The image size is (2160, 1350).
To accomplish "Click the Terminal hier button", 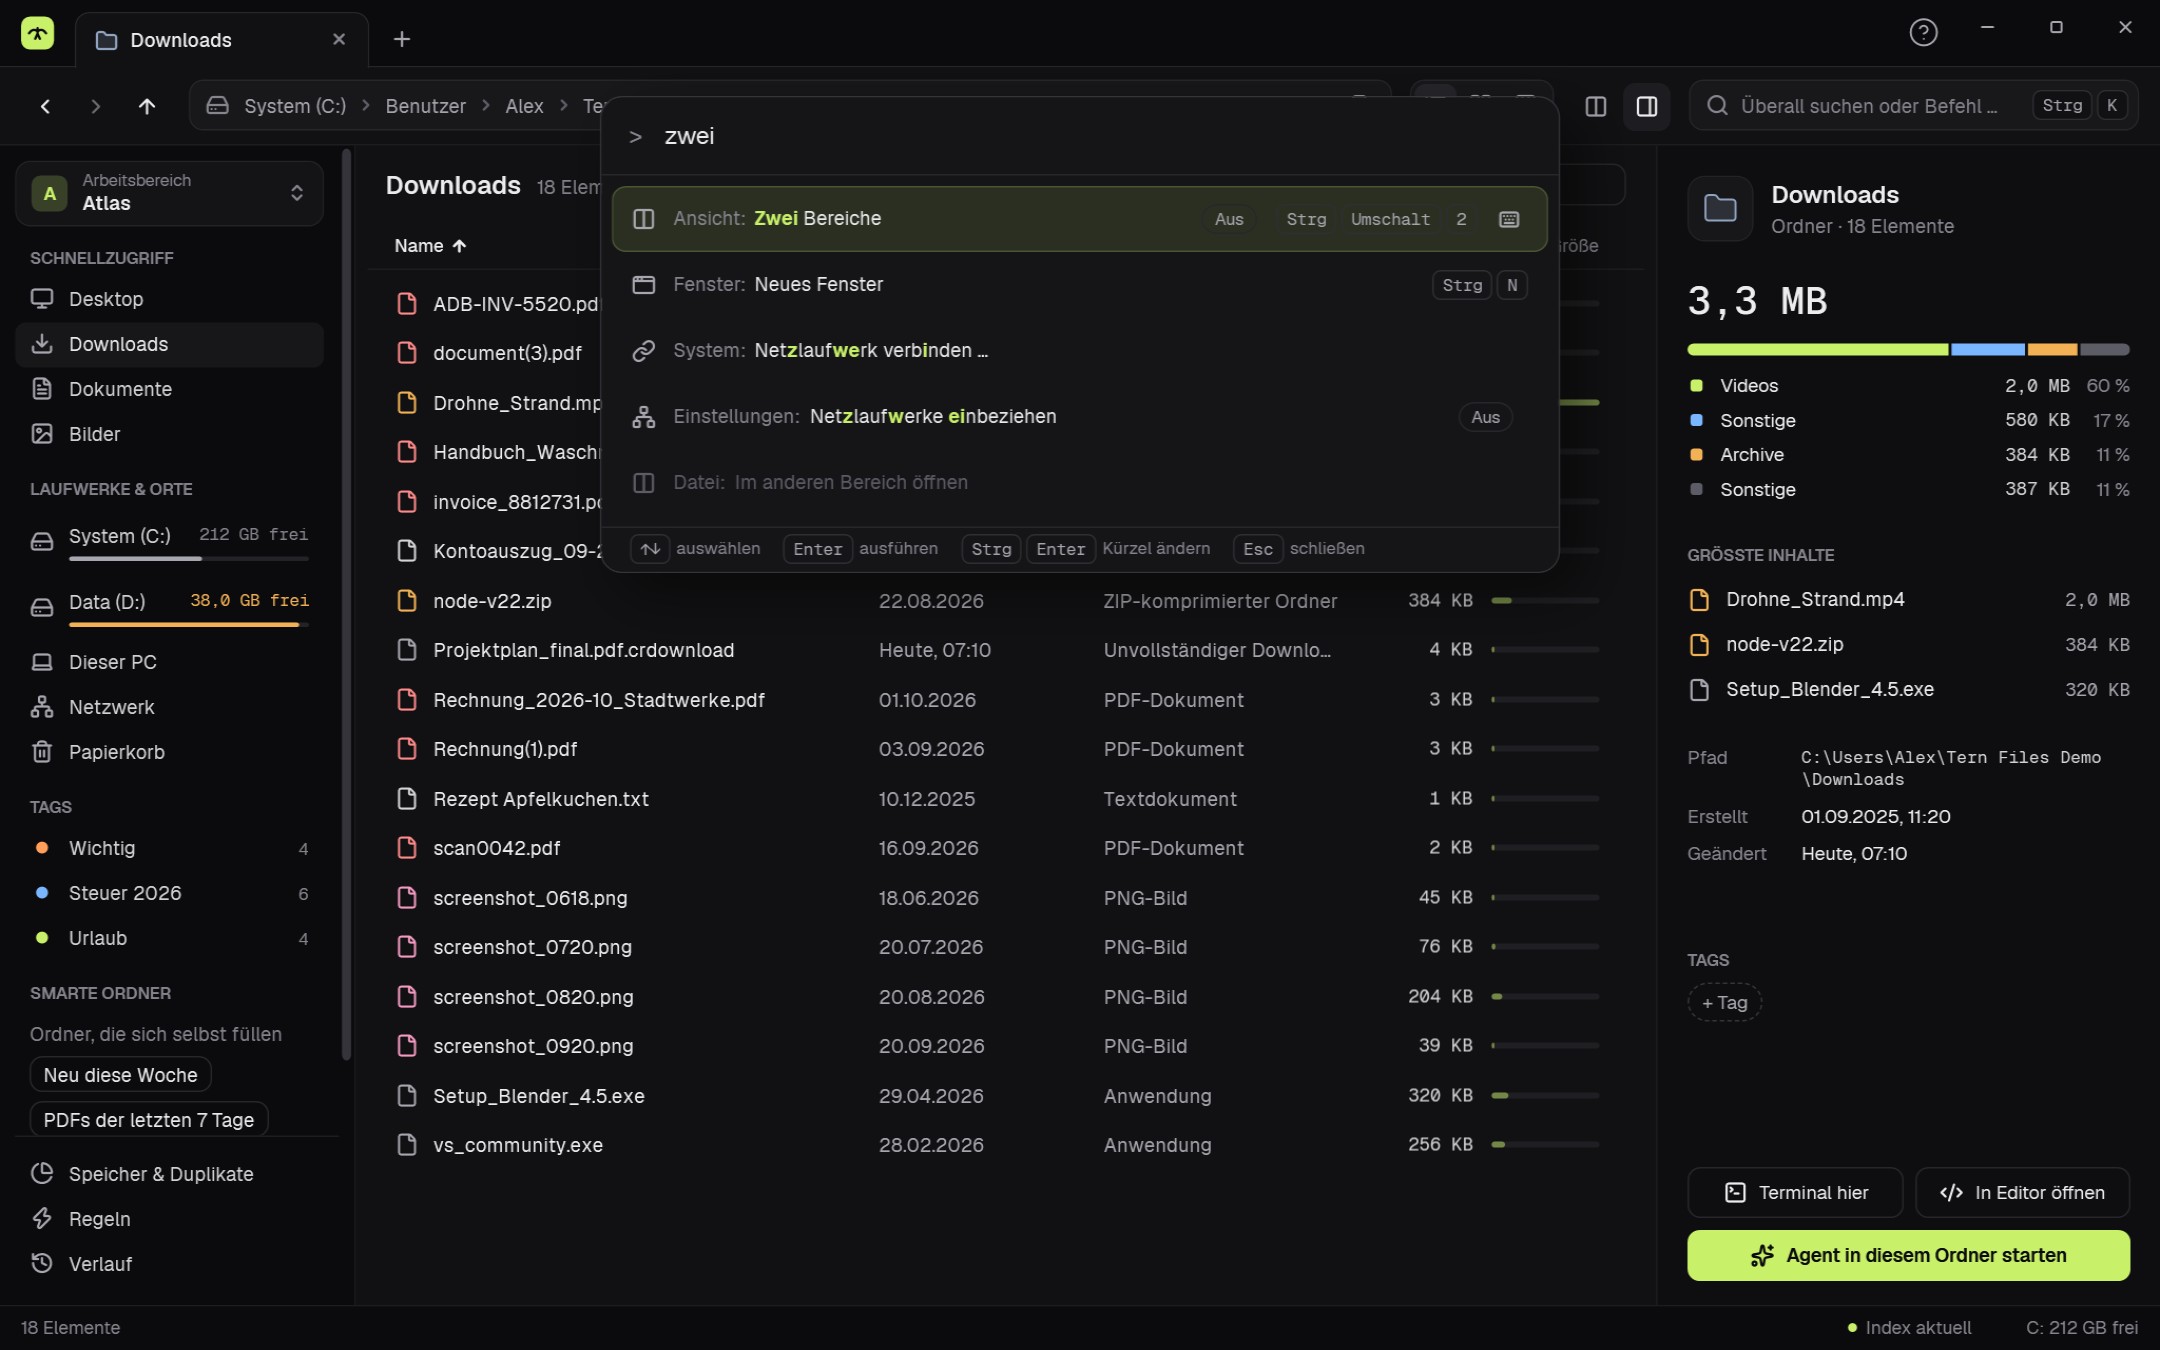I will 1795,1192.
